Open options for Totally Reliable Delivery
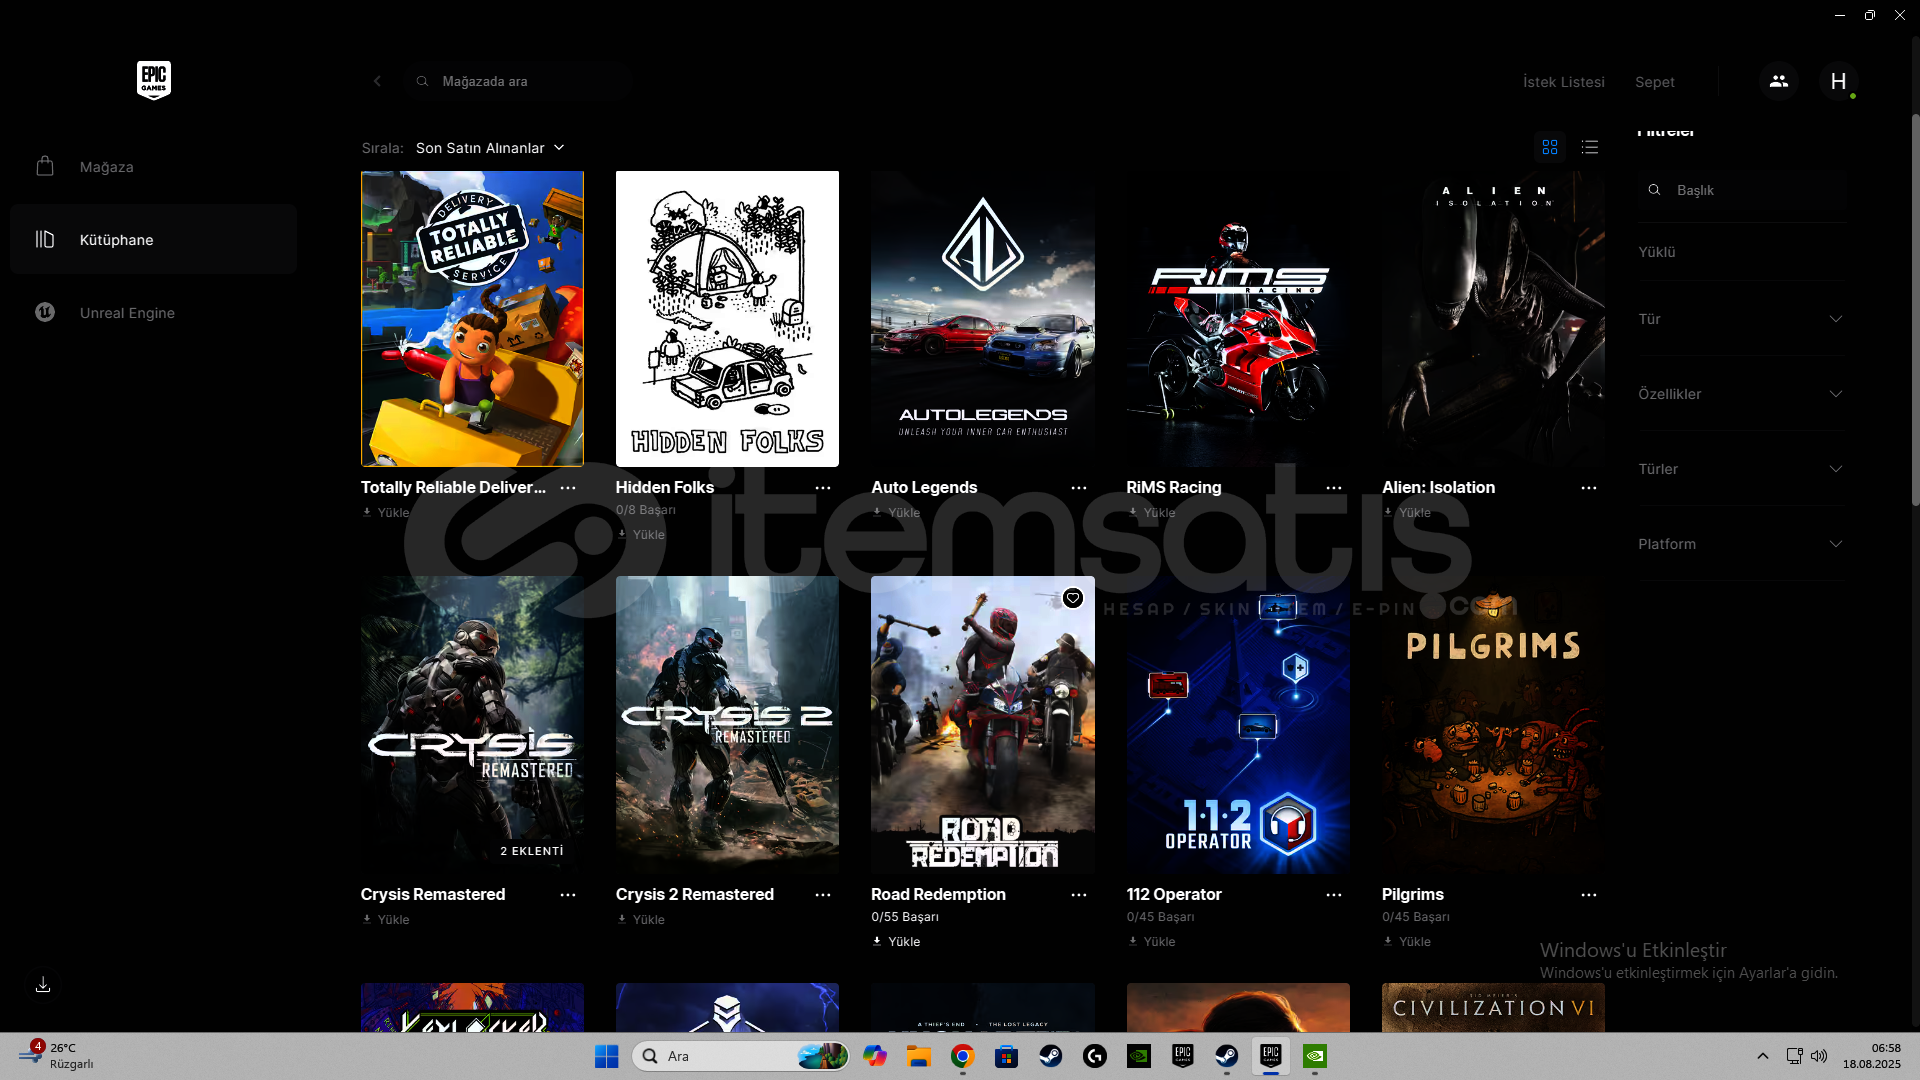Viewport: 1920px width, 1080px height. pos(568,488)
